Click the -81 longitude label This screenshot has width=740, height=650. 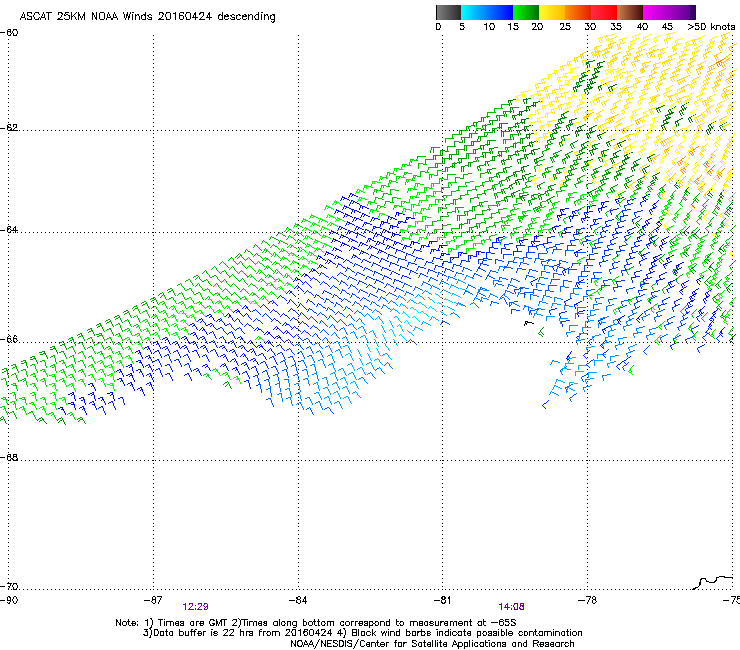442,600
